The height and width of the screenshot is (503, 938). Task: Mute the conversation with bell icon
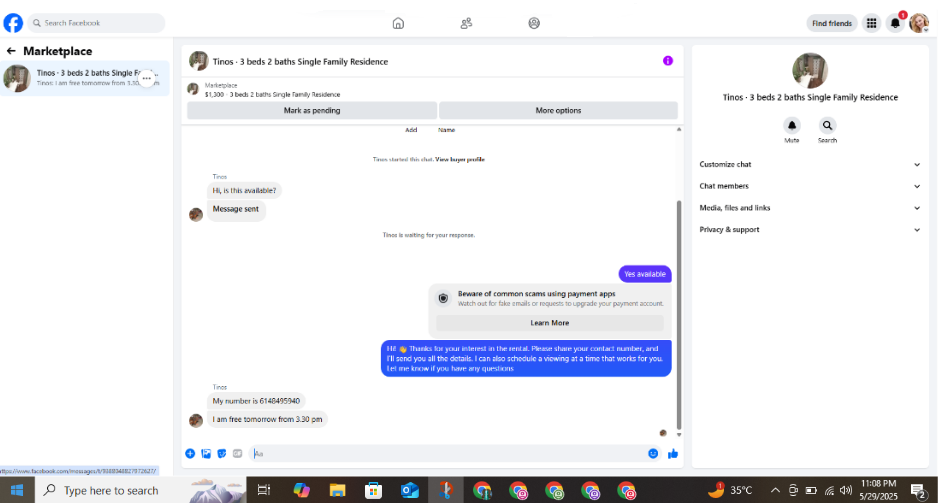click(792, 126)
